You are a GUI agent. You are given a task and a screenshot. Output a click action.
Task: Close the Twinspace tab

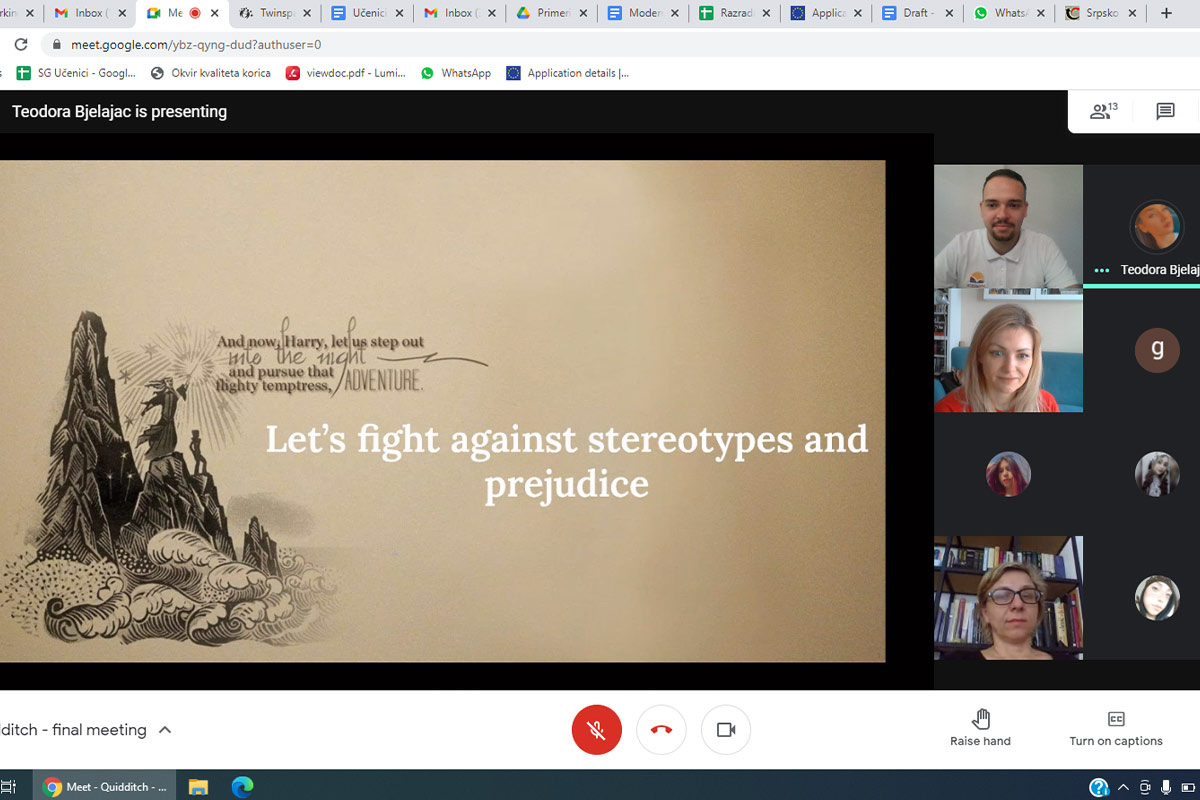(306, 13)
